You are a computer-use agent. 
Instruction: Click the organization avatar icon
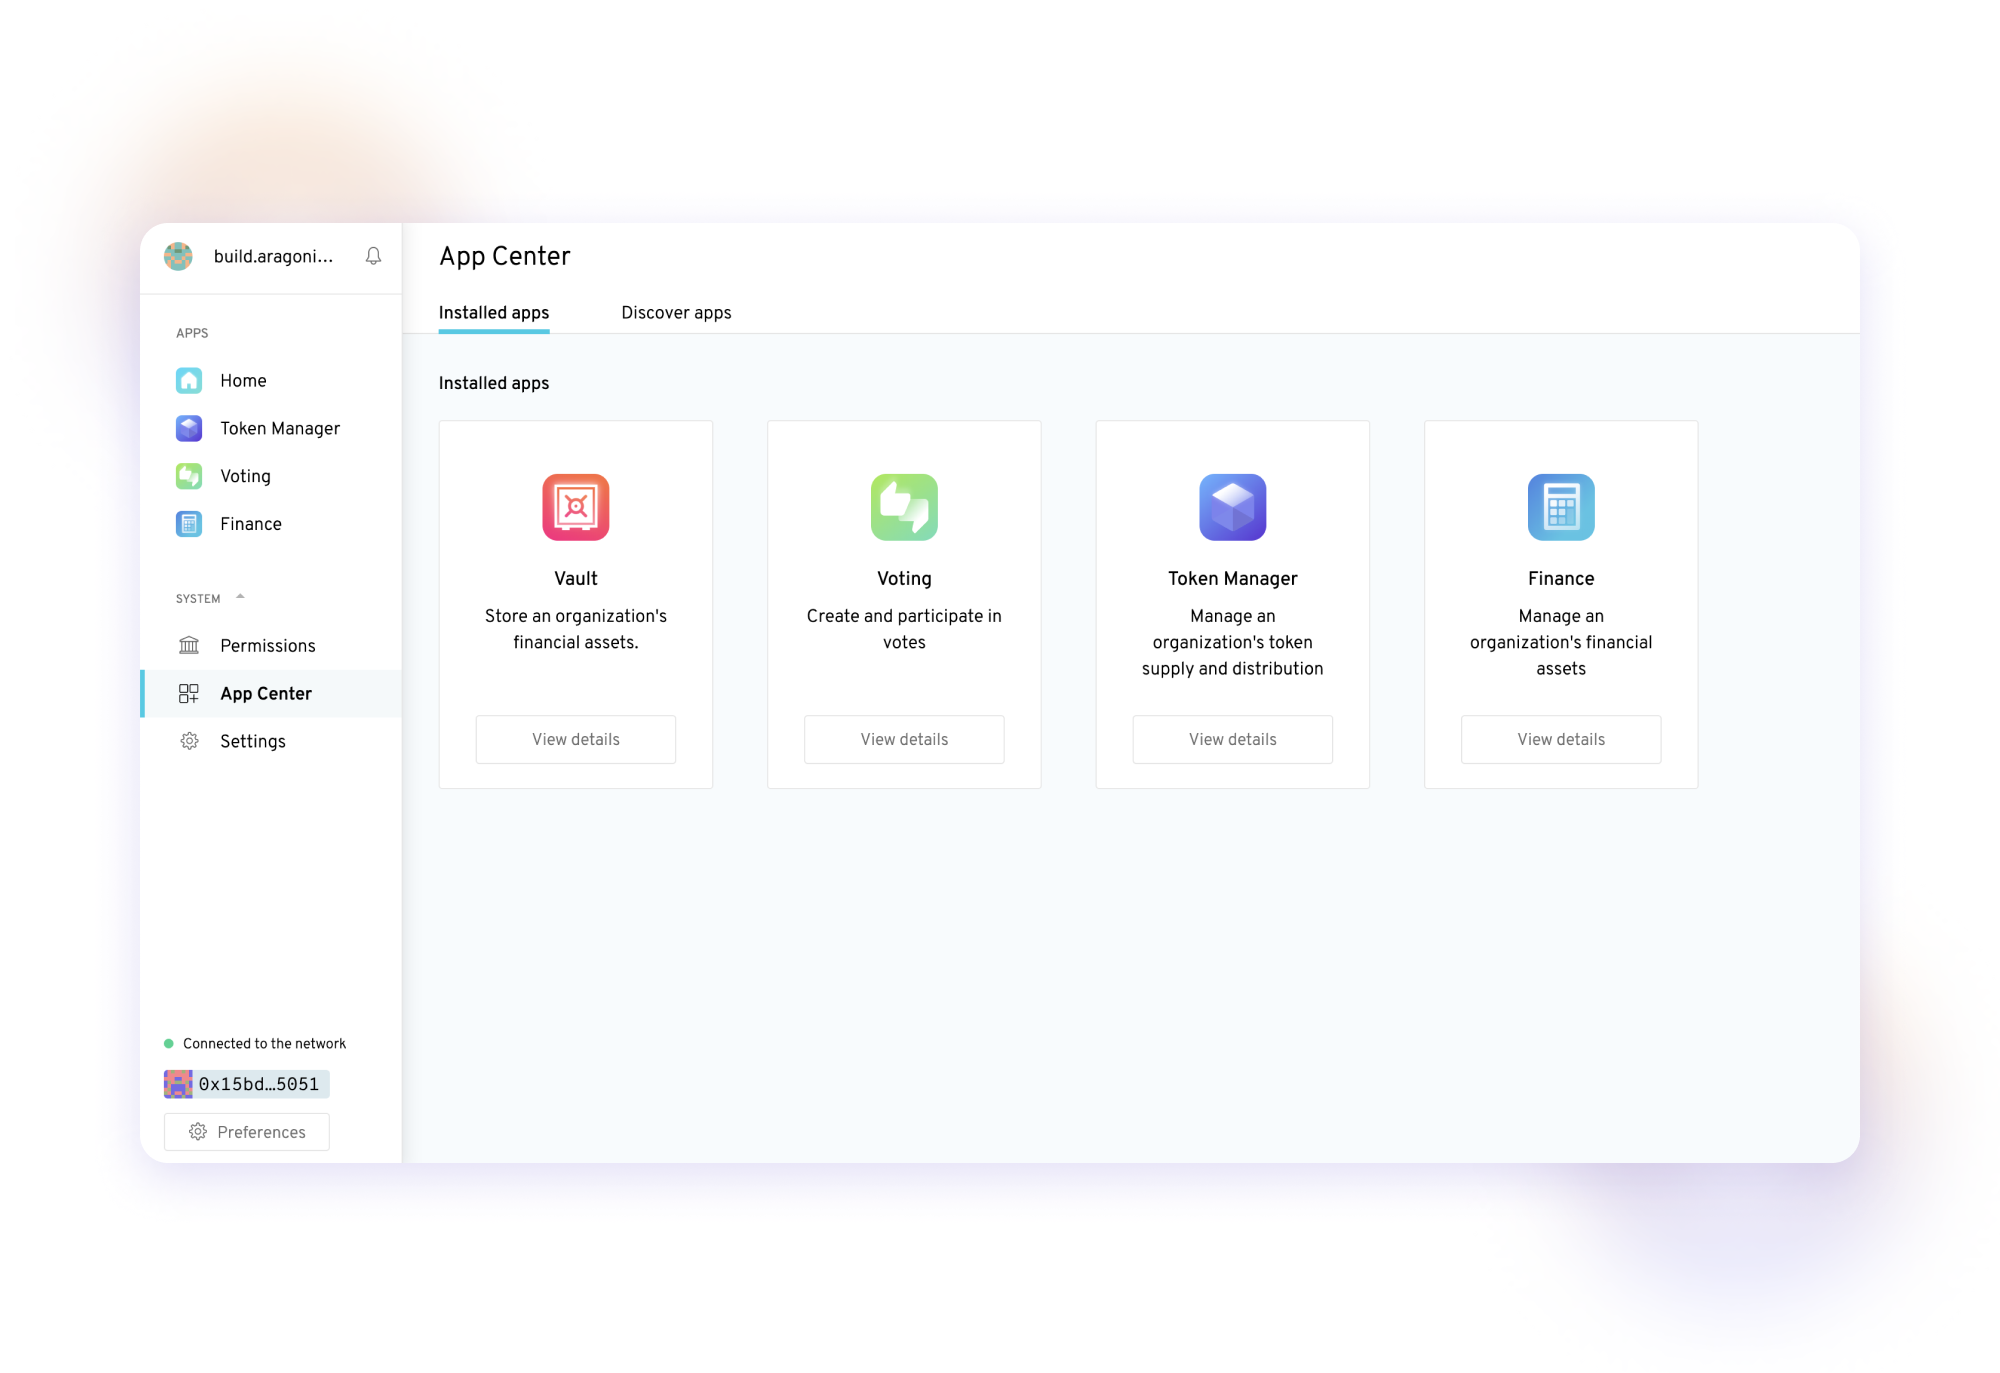pos(178,256)
